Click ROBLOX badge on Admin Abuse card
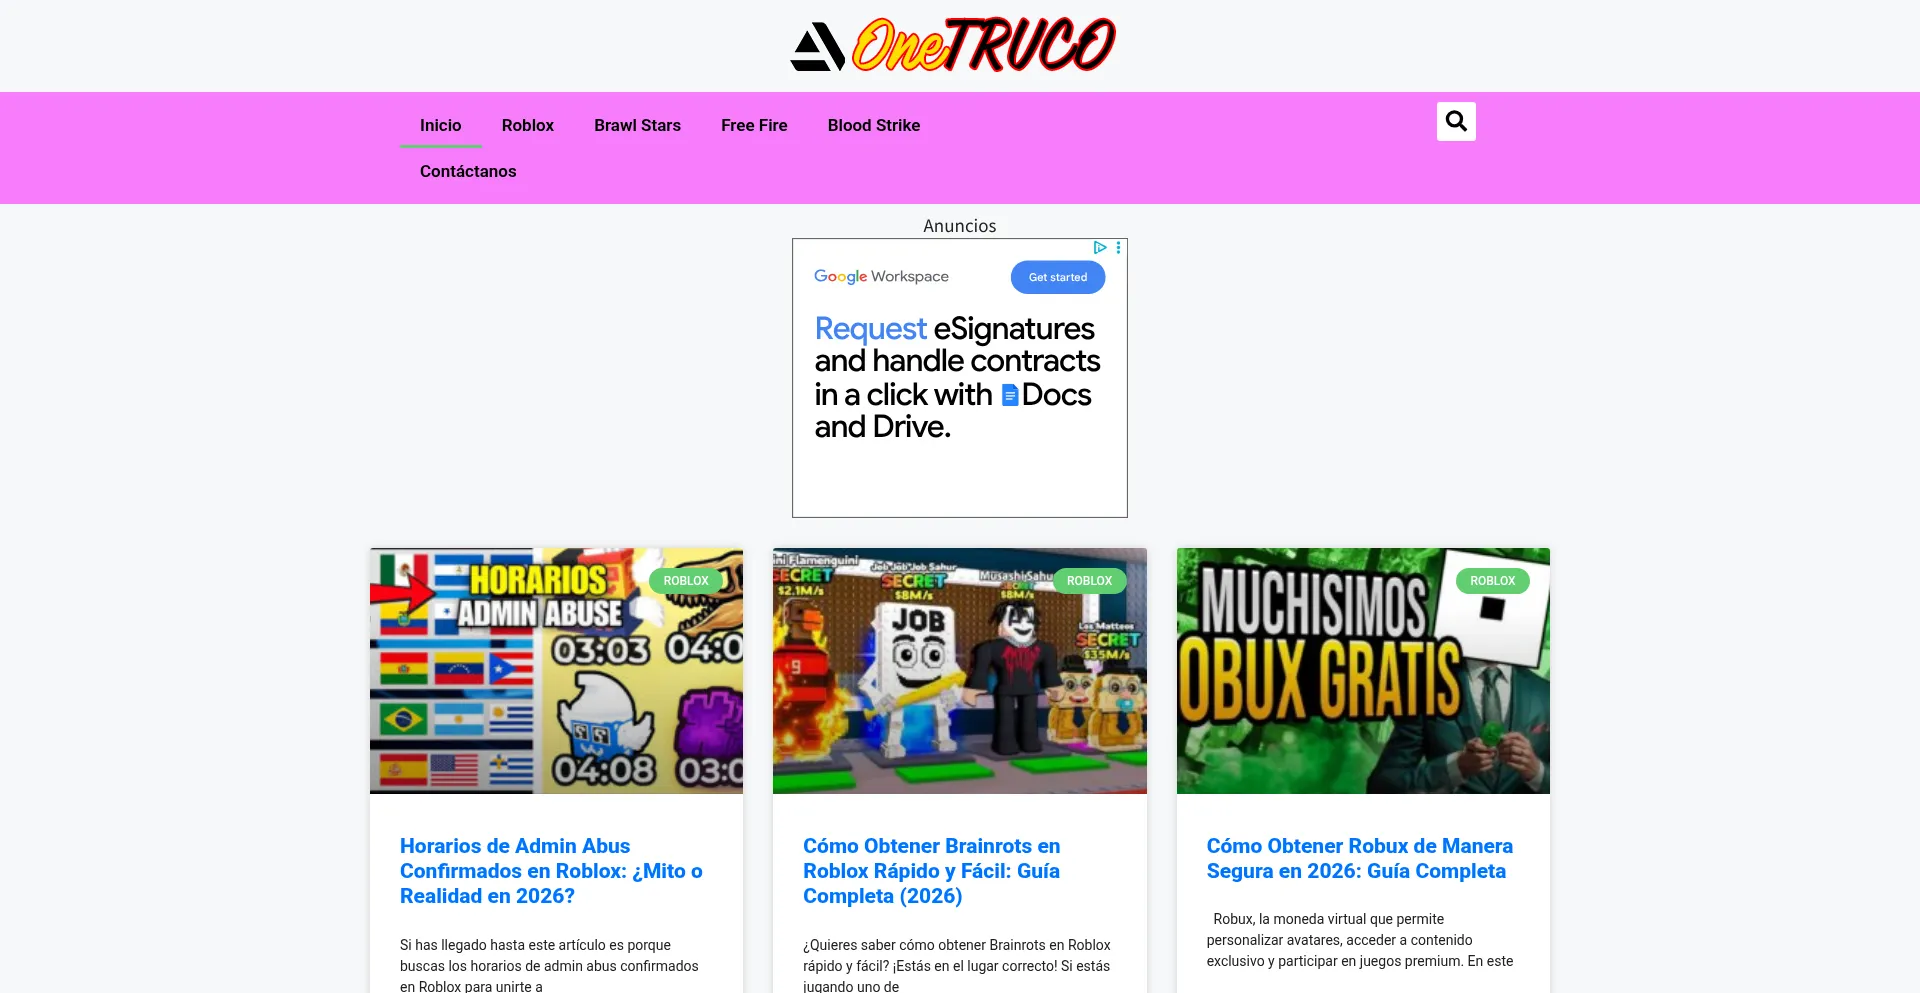Image resolution: width=1920 pixels, height=993 pixels. tap(686, 581)
